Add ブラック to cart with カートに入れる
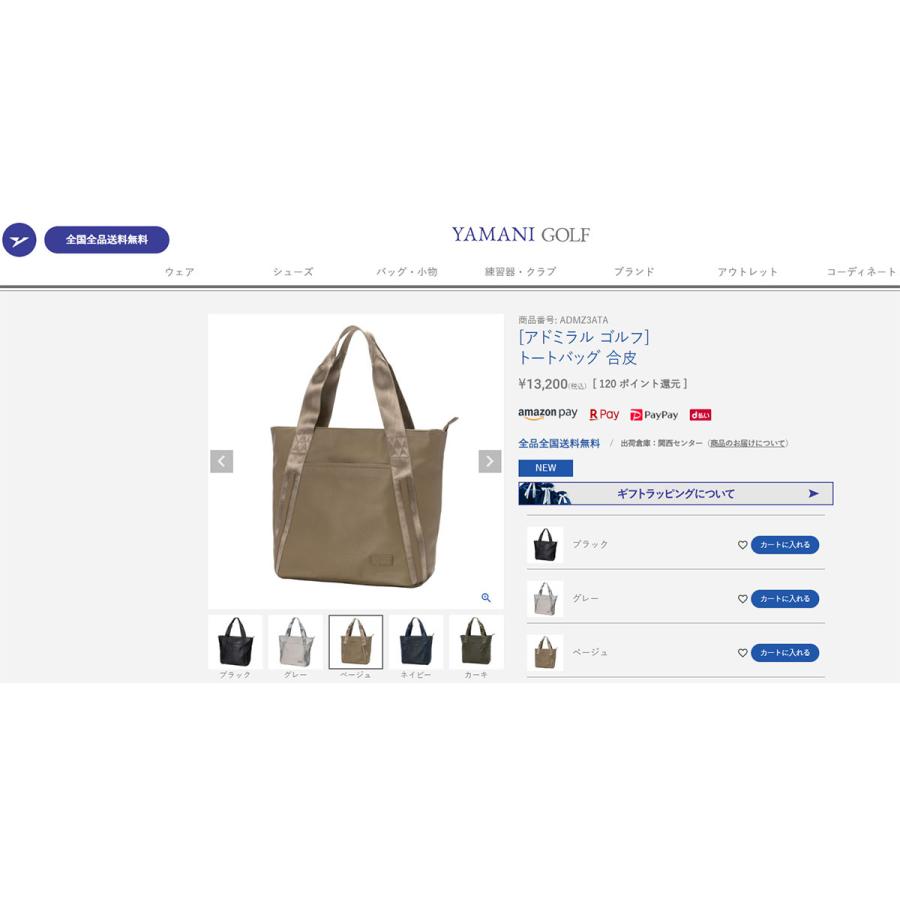 [x=785, y=545]
